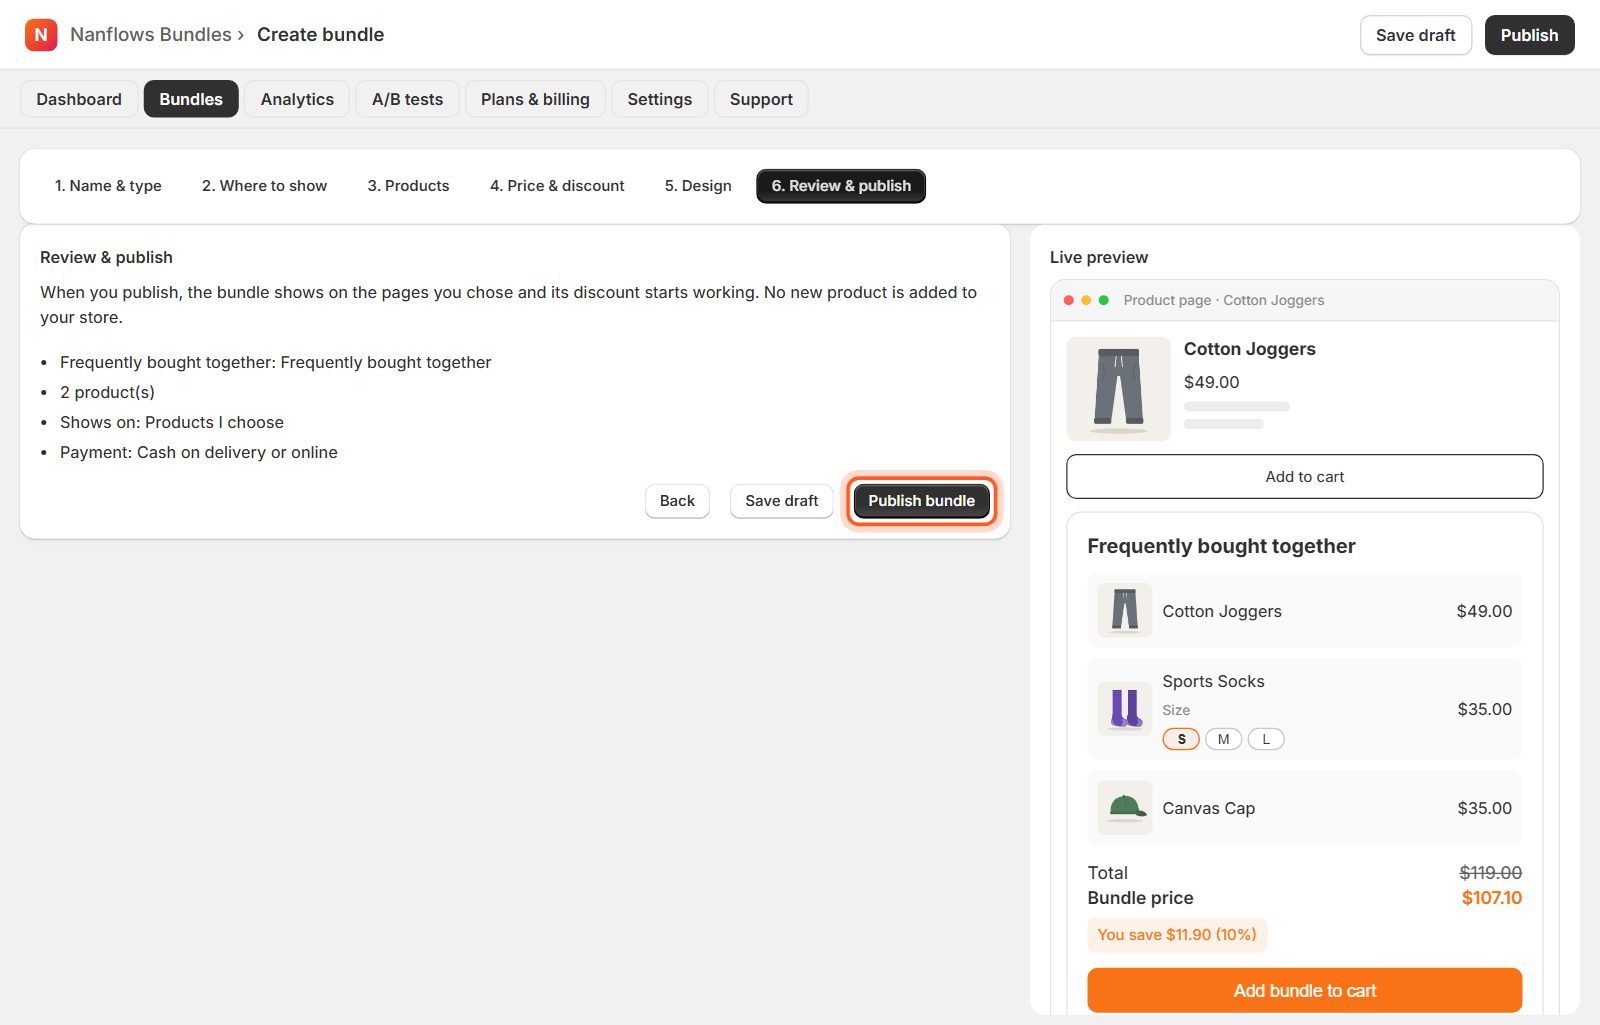Go to step 5. Design
Viewport: 1600px width, 1025px height.
coord(698,186)
